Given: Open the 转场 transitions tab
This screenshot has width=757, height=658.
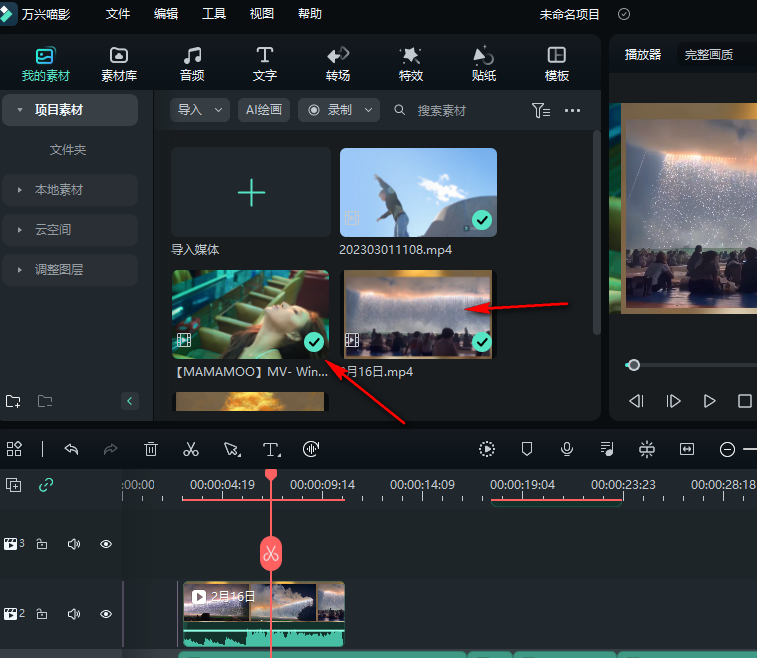Looking at the screenshot, I should pyautogui.click(x=337, y=64).
